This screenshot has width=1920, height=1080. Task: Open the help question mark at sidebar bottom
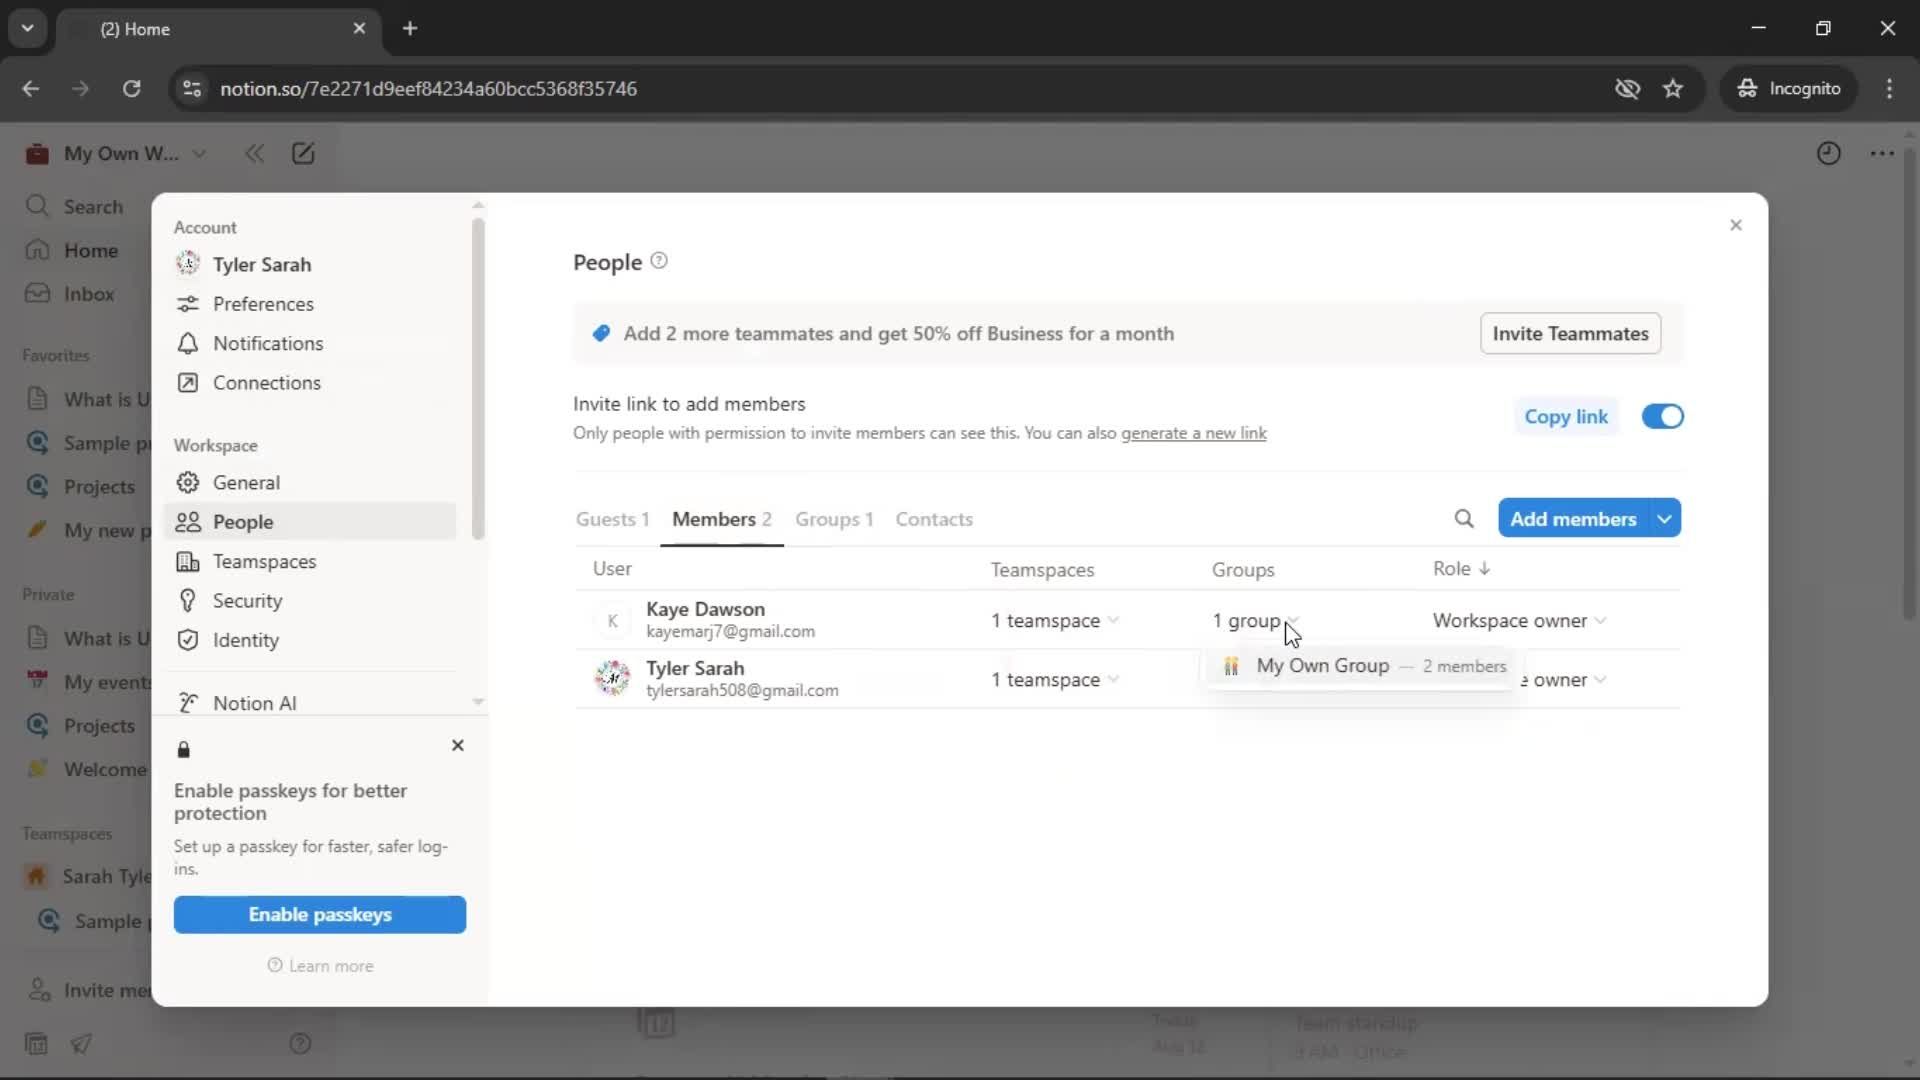coord(300,1043)
